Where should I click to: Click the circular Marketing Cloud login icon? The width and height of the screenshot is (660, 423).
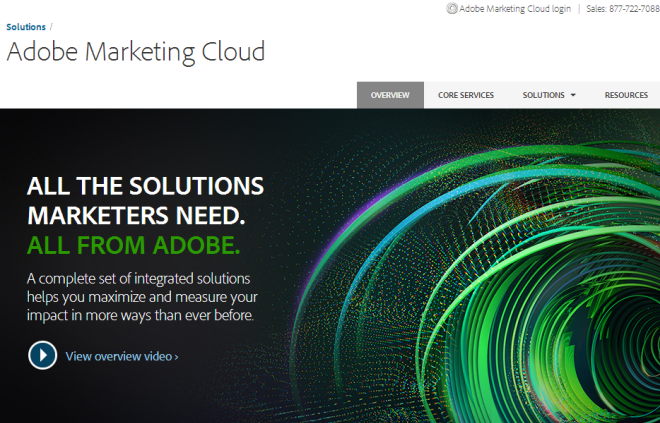click(x=452, y=8)
